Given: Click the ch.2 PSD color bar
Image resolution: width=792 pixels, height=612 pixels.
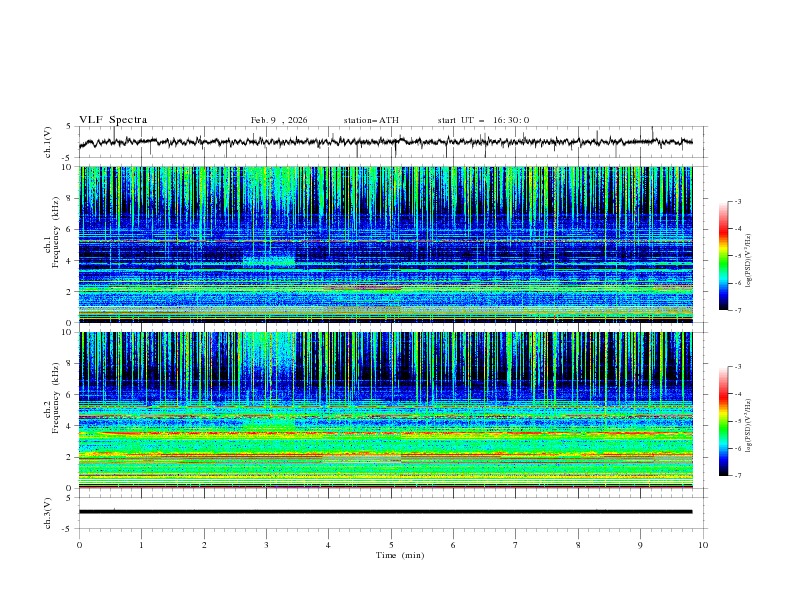Looking at the screenshot, I should pyautogui.click(x=724, y=421).
